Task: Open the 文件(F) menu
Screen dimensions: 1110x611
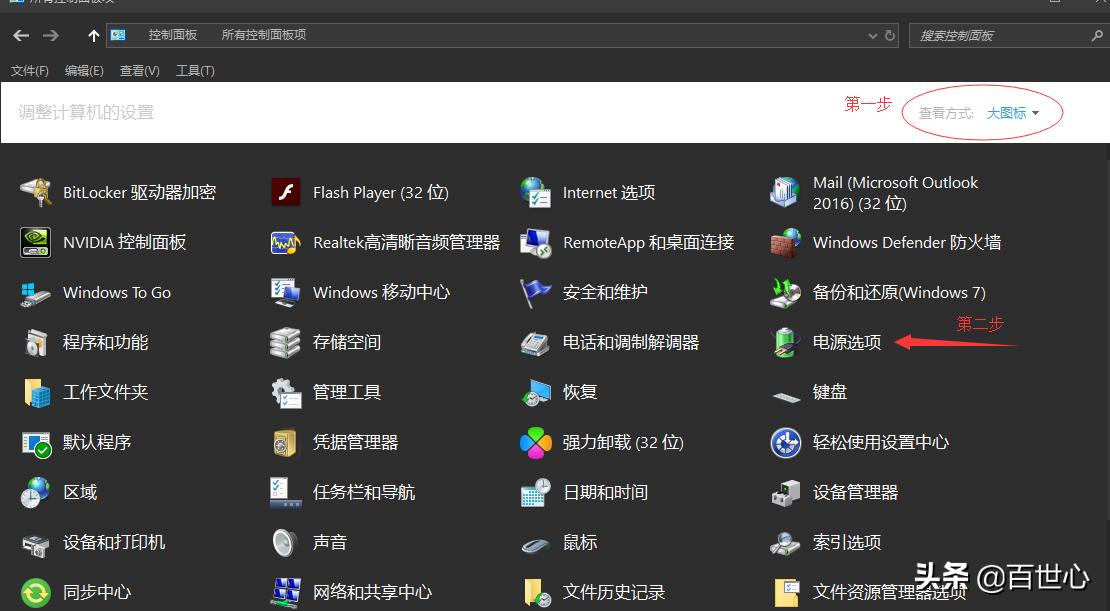Action: (29, 70)
